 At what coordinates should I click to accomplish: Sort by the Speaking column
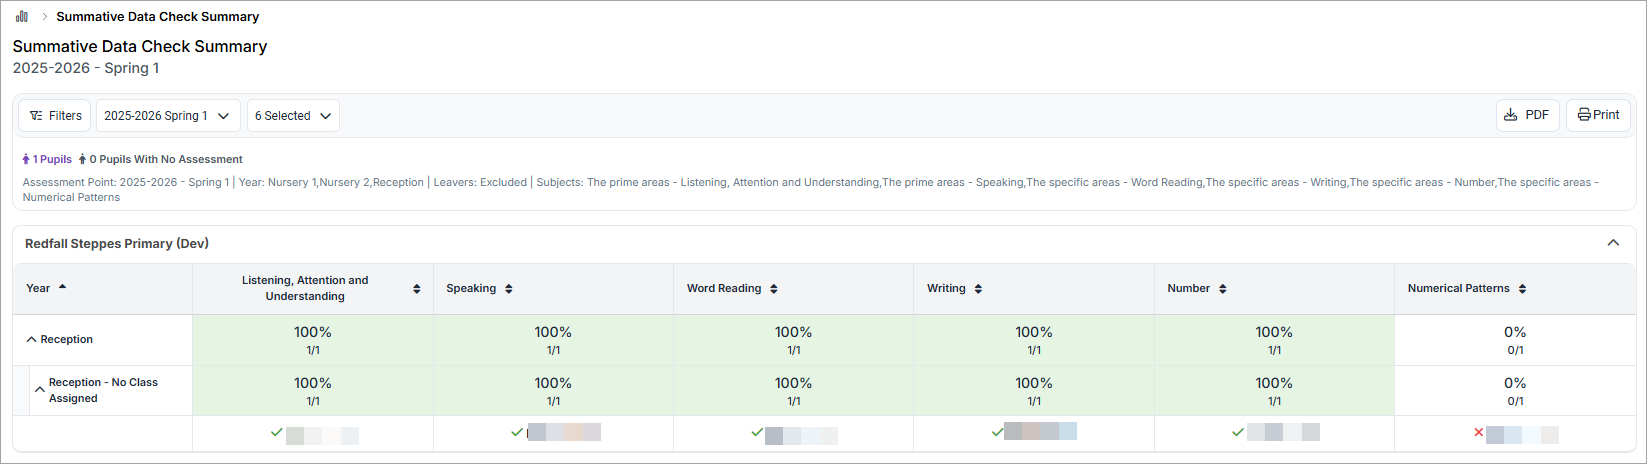click(509, 289)
